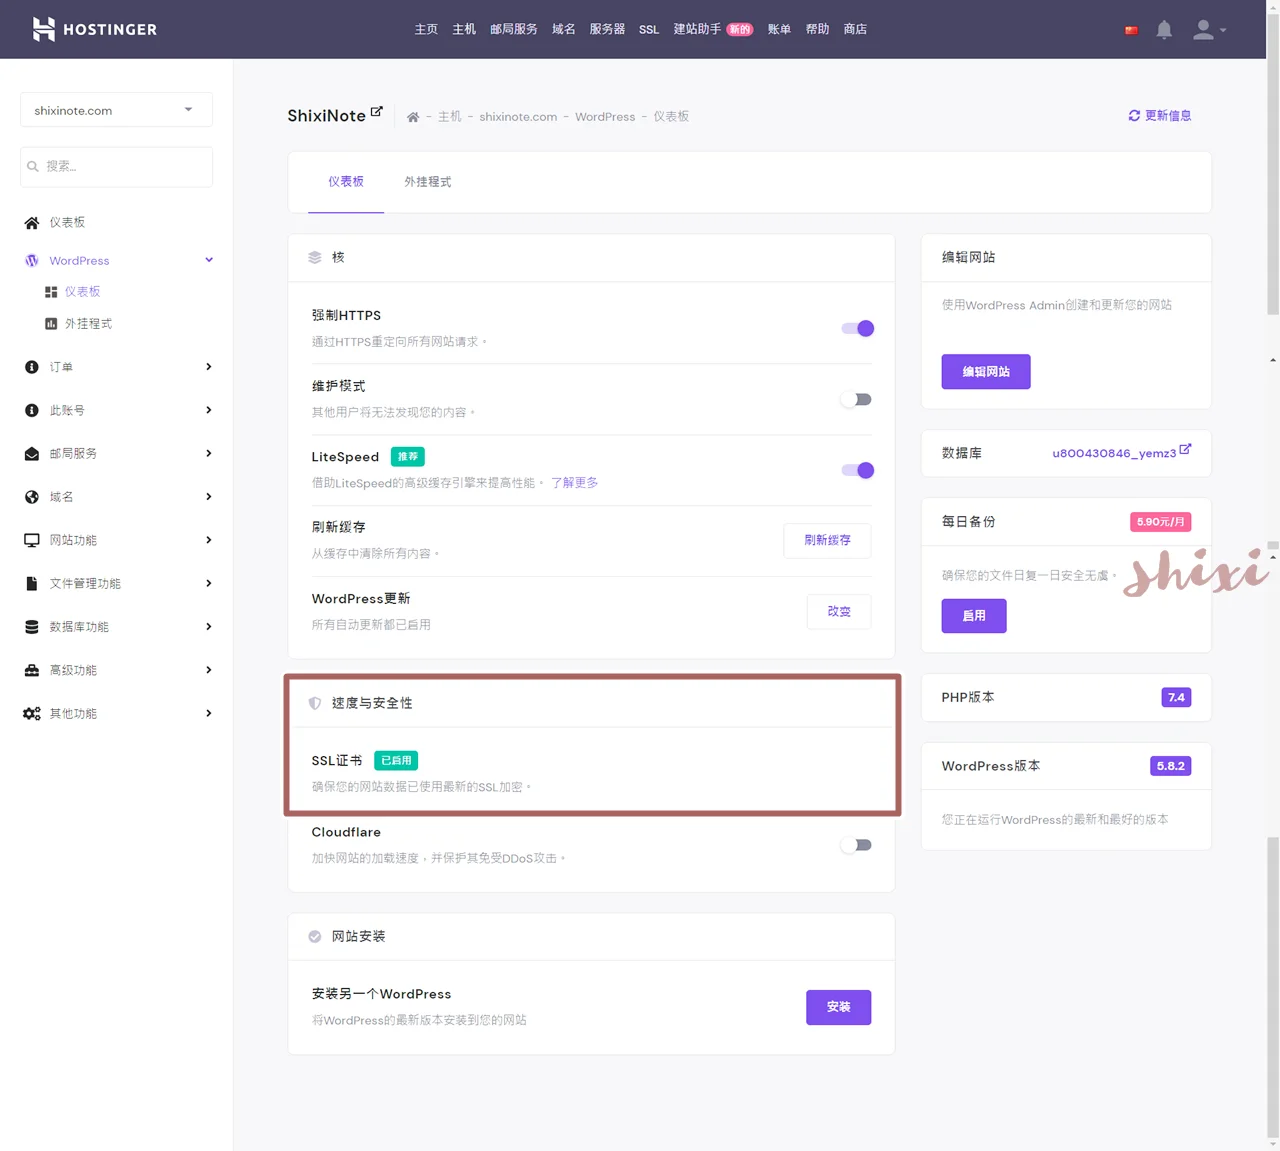Viewport: 1280px width, 1151px height.
Task: Click the 其他功能 gears icon
Action: (32, 714)
